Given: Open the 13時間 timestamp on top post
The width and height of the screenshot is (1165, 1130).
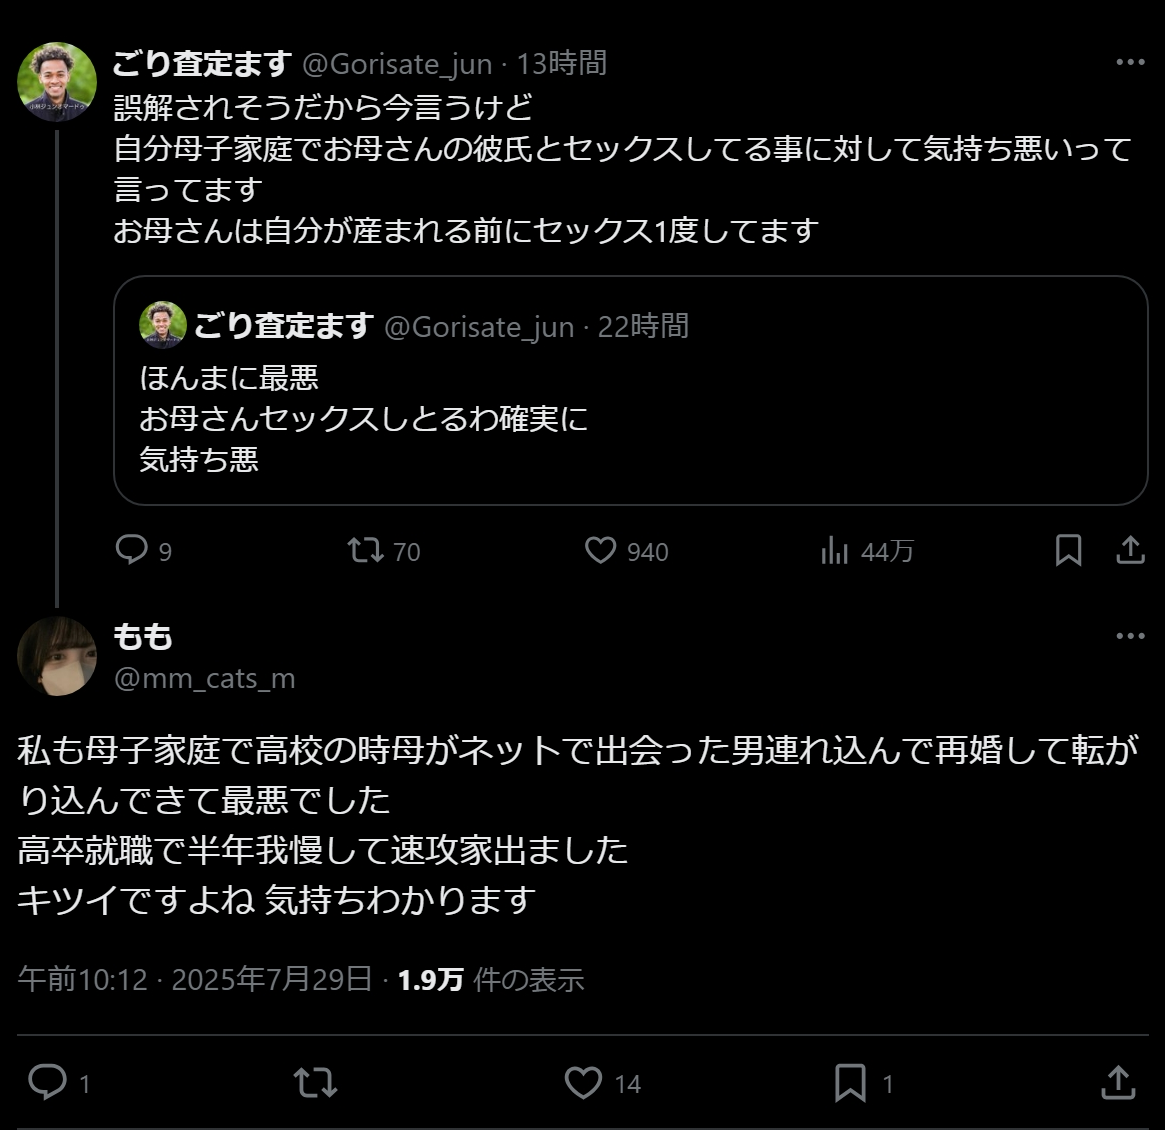Looking at the screenshot, I should tap(562, 64).
